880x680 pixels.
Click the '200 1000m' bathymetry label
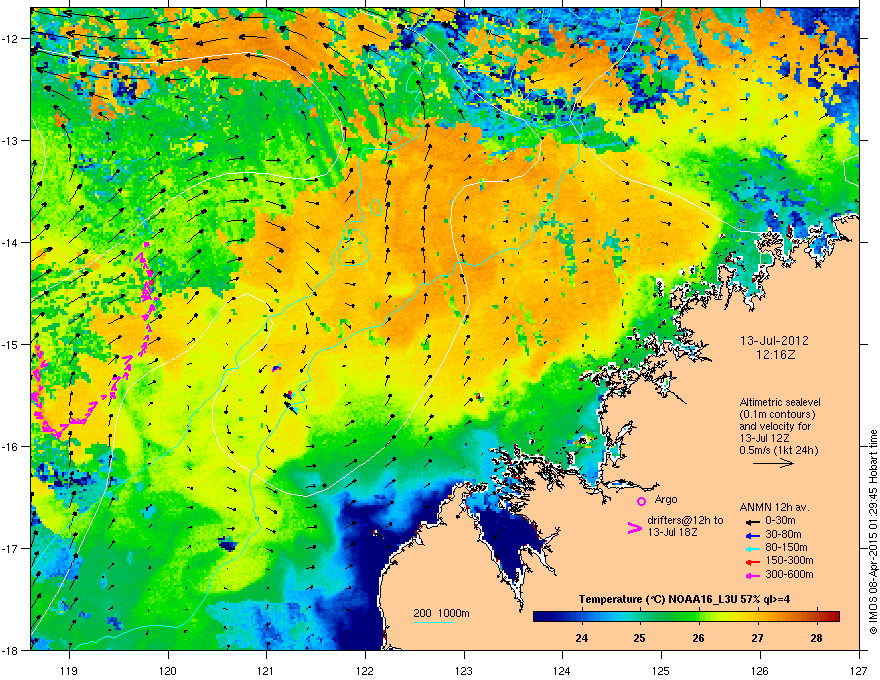tap(441, 613)
